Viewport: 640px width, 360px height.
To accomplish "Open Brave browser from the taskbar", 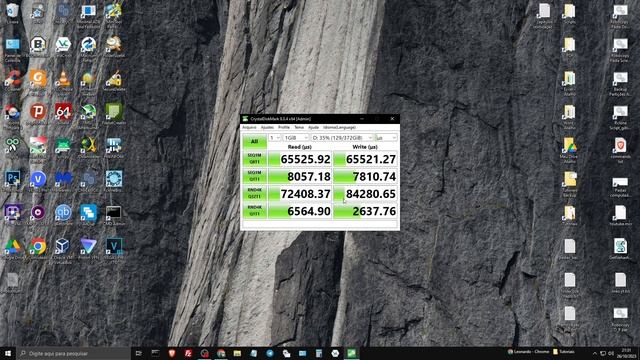I will 172,353.
